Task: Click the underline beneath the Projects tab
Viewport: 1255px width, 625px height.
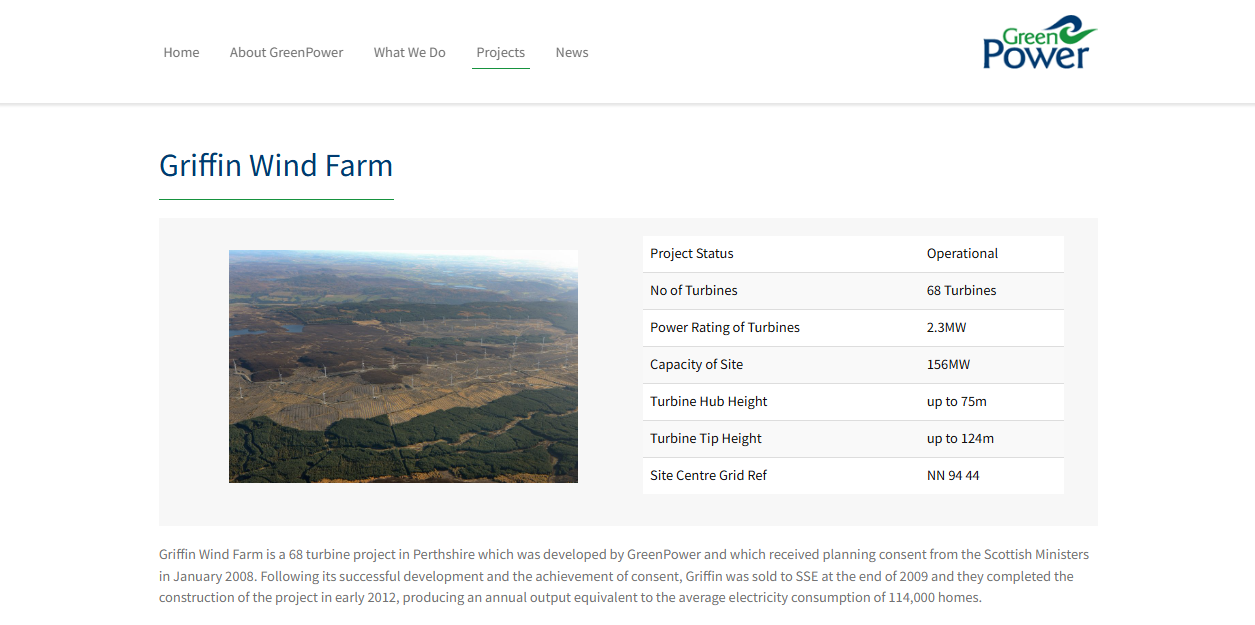Action: [x=500, y=68]
